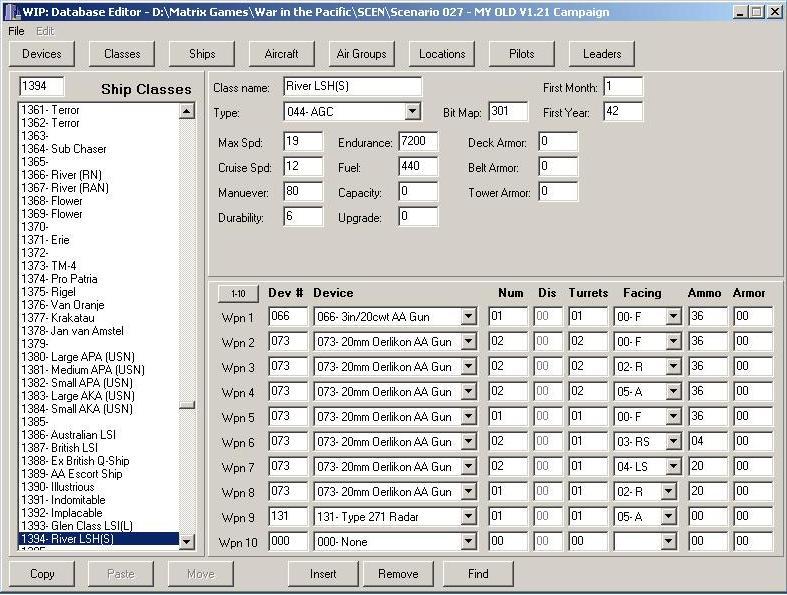Open the Air Groups section
787x595 pixels.
[x=361, y=54]
